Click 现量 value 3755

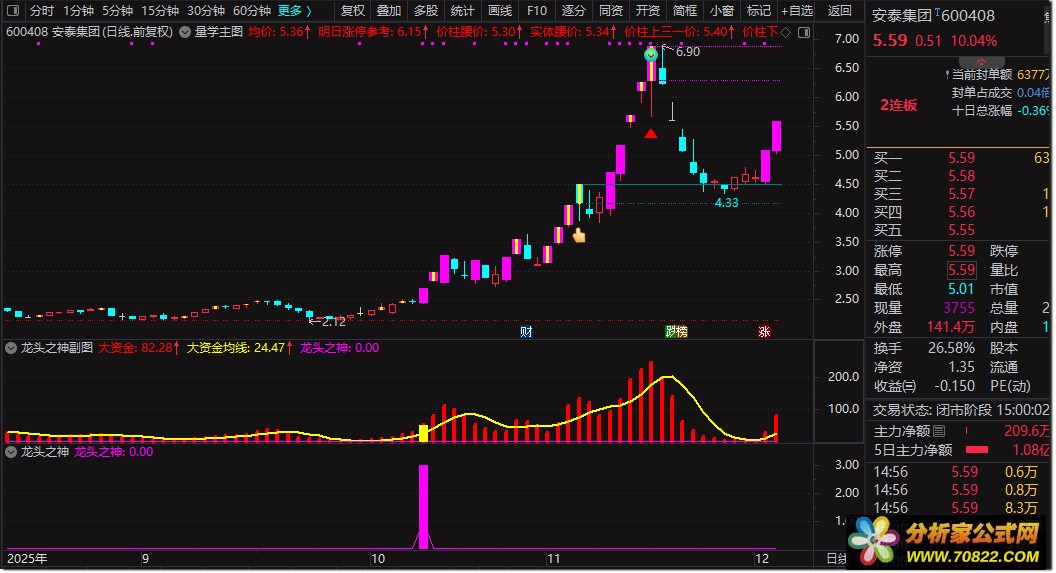[x=959, y=308]
